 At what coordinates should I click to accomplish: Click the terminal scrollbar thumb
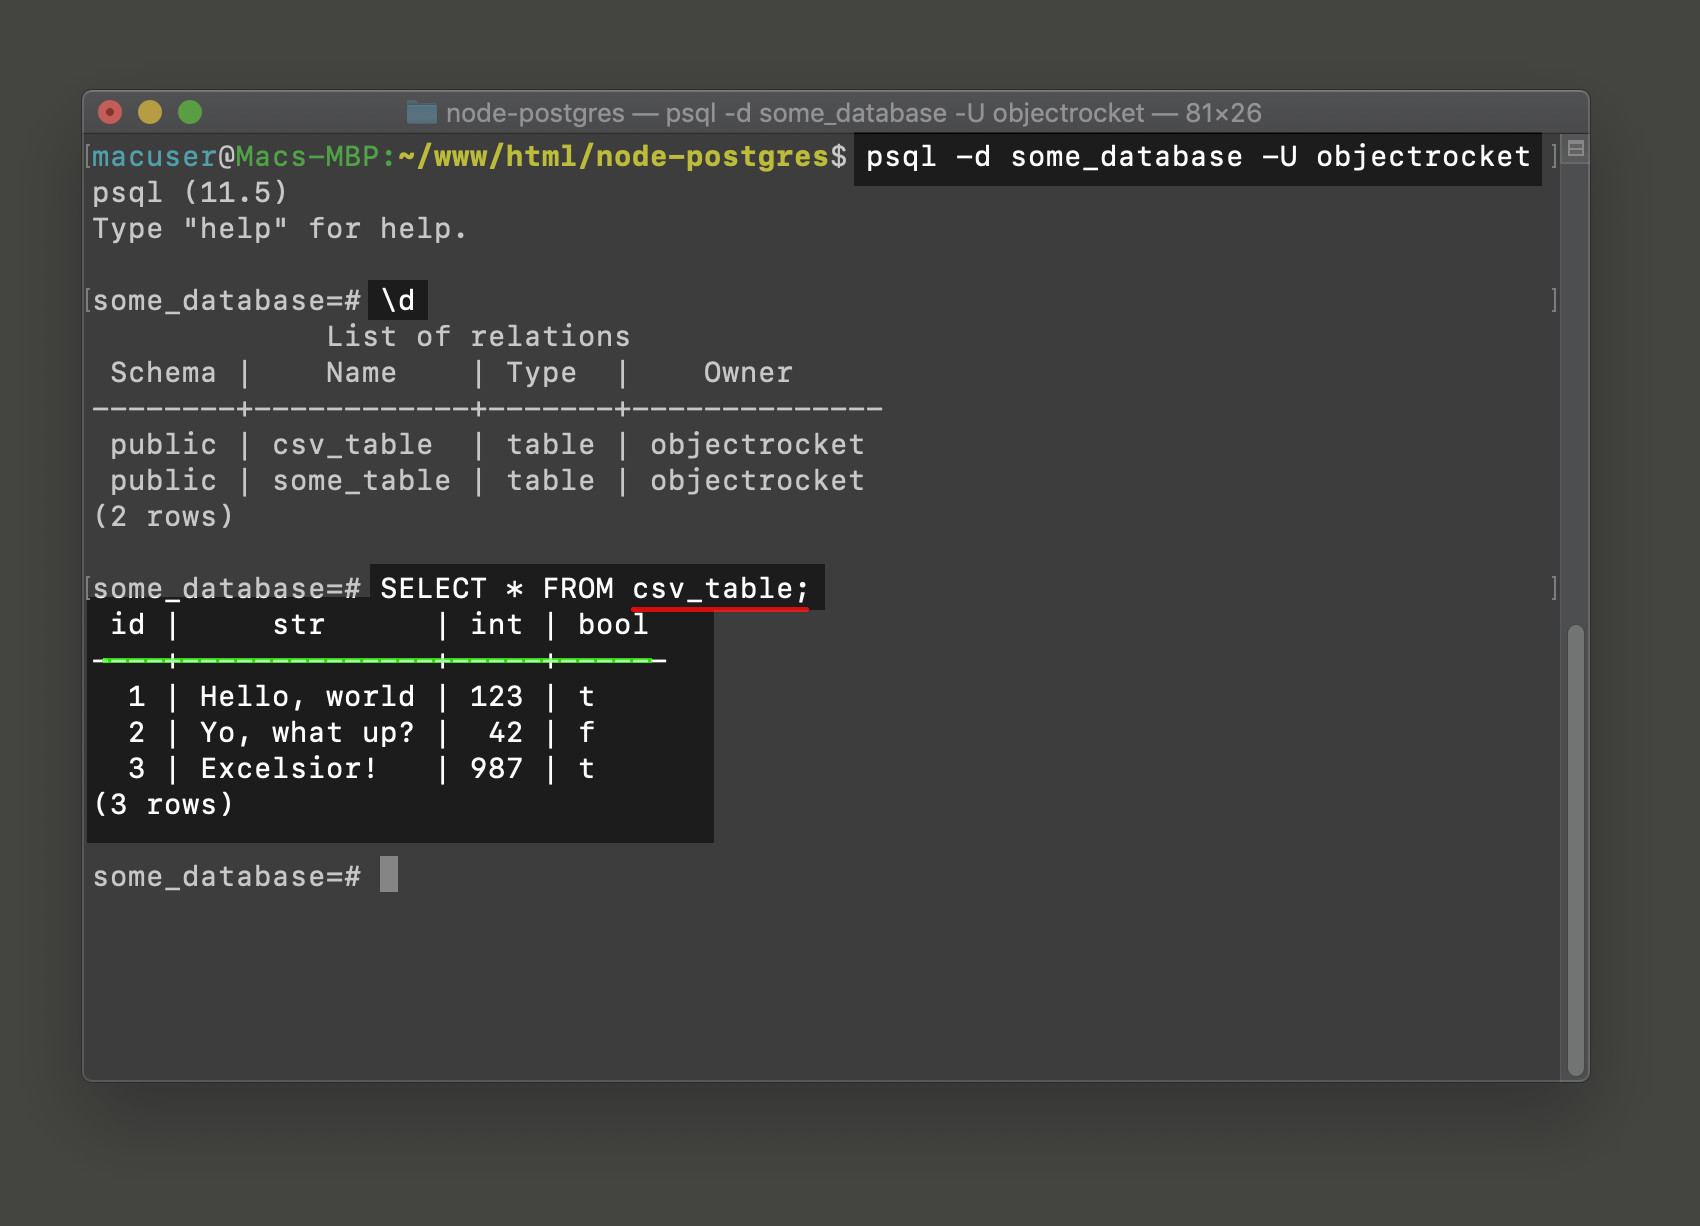click(1576, 850)
